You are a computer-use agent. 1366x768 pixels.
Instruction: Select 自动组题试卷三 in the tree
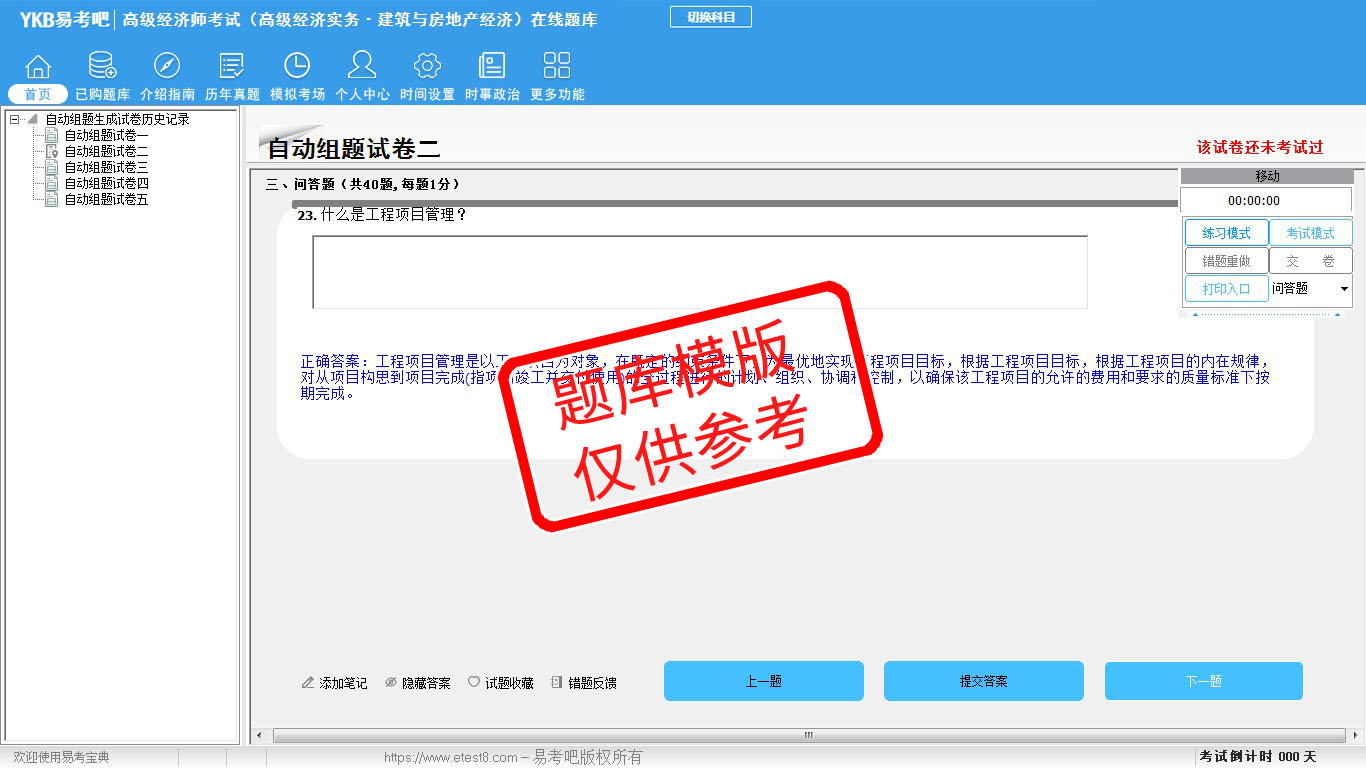(106, 167)
